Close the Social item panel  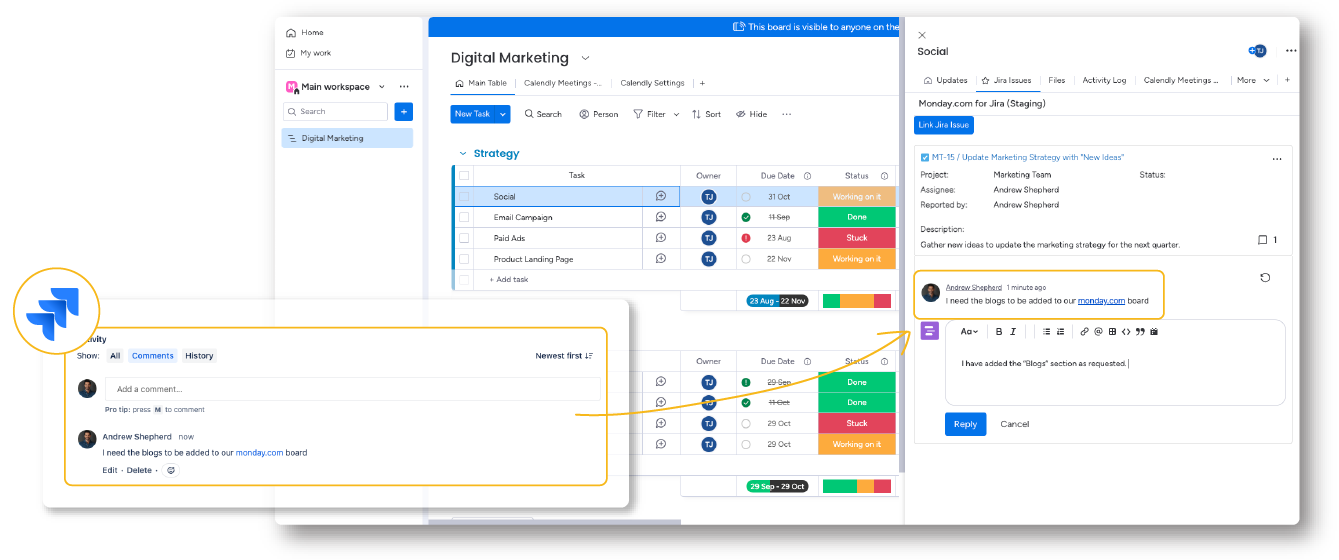(922, 35)
